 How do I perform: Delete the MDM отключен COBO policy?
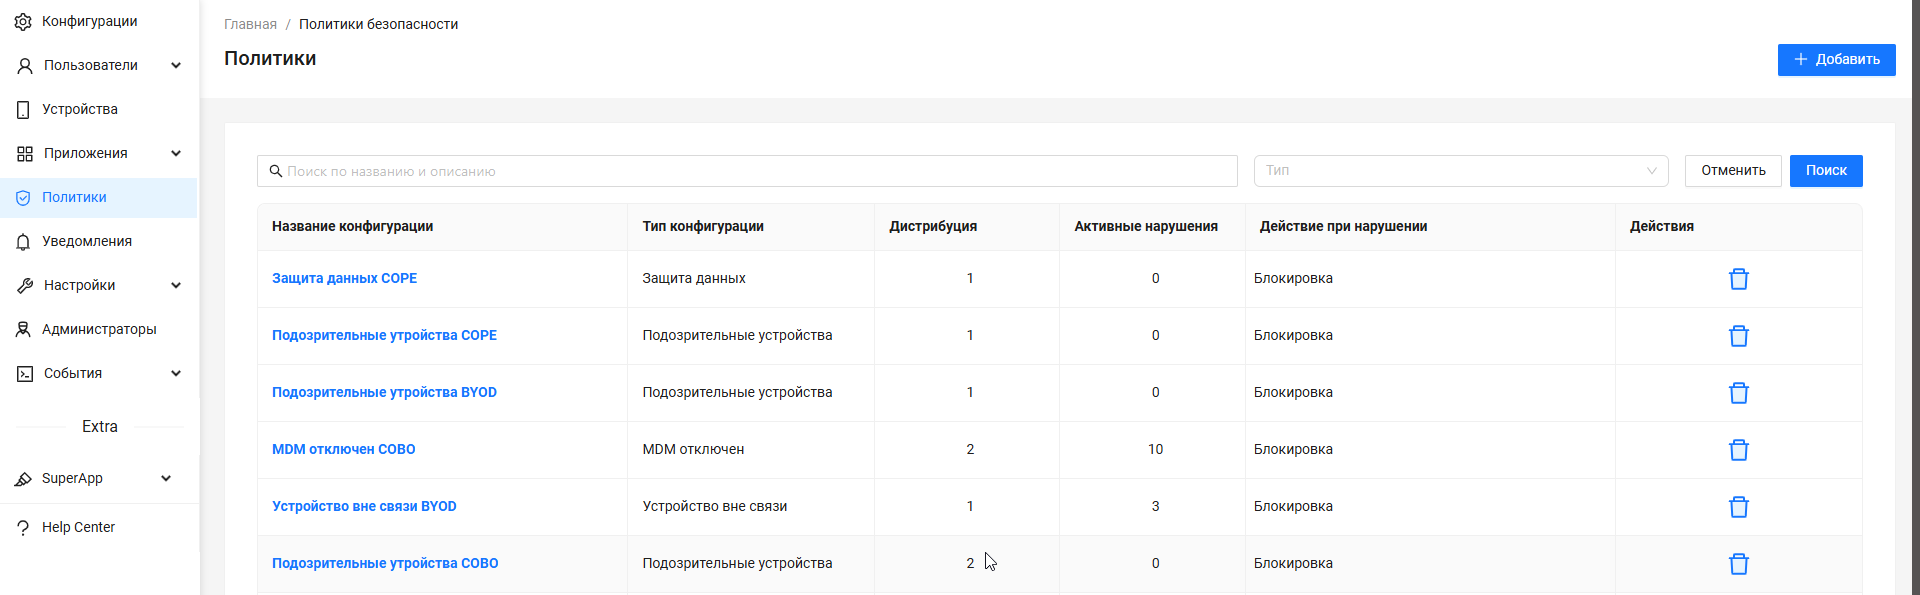tap(1738, 450)
